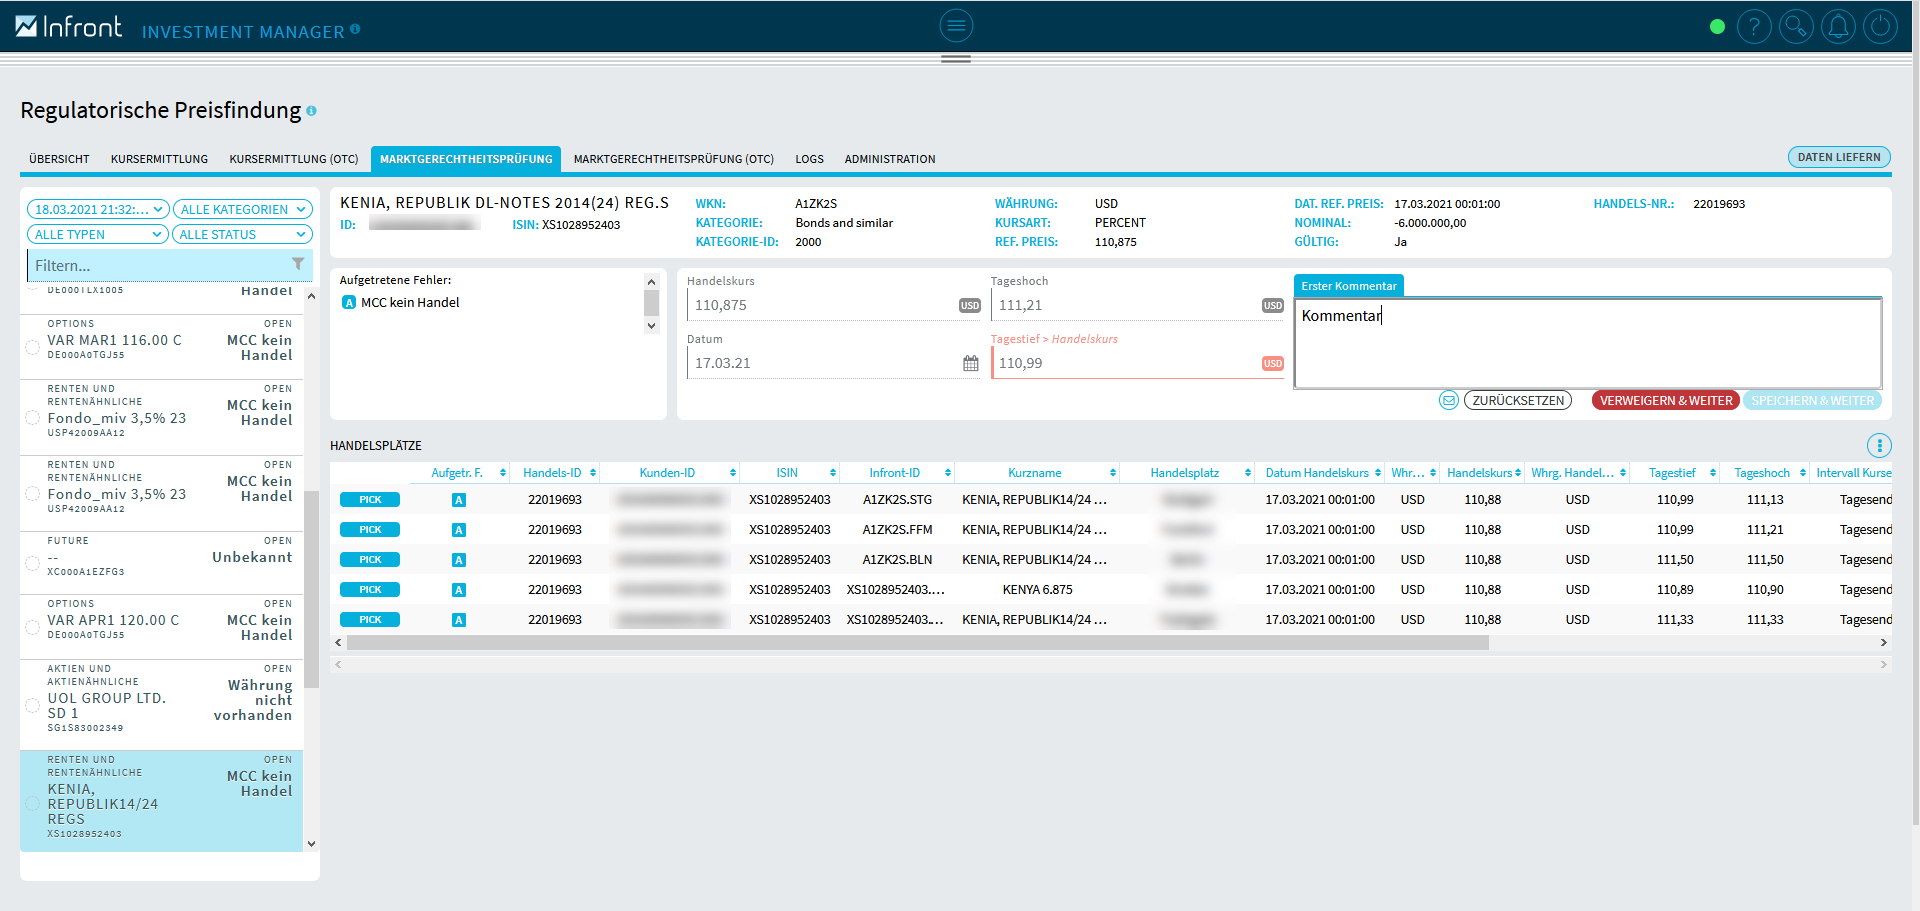Click the funnel filter icon
The height and width of the screenshot is (911, 1920).
pos(298,264)
